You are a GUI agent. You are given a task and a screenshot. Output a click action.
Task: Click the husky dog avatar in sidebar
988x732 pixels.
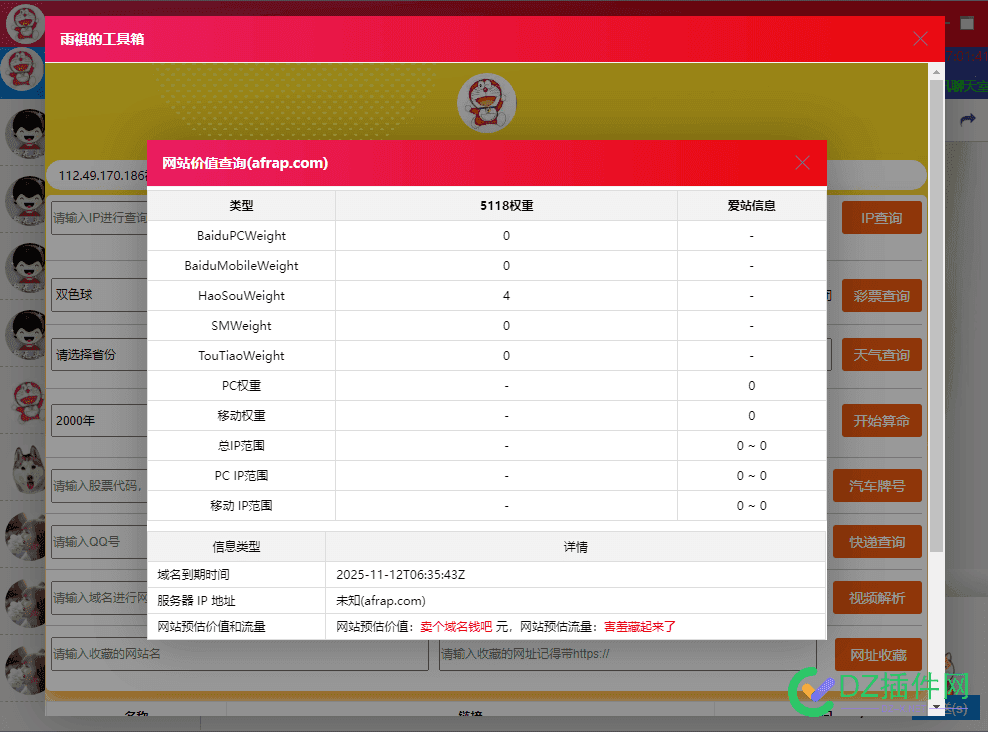pos(26,469)
